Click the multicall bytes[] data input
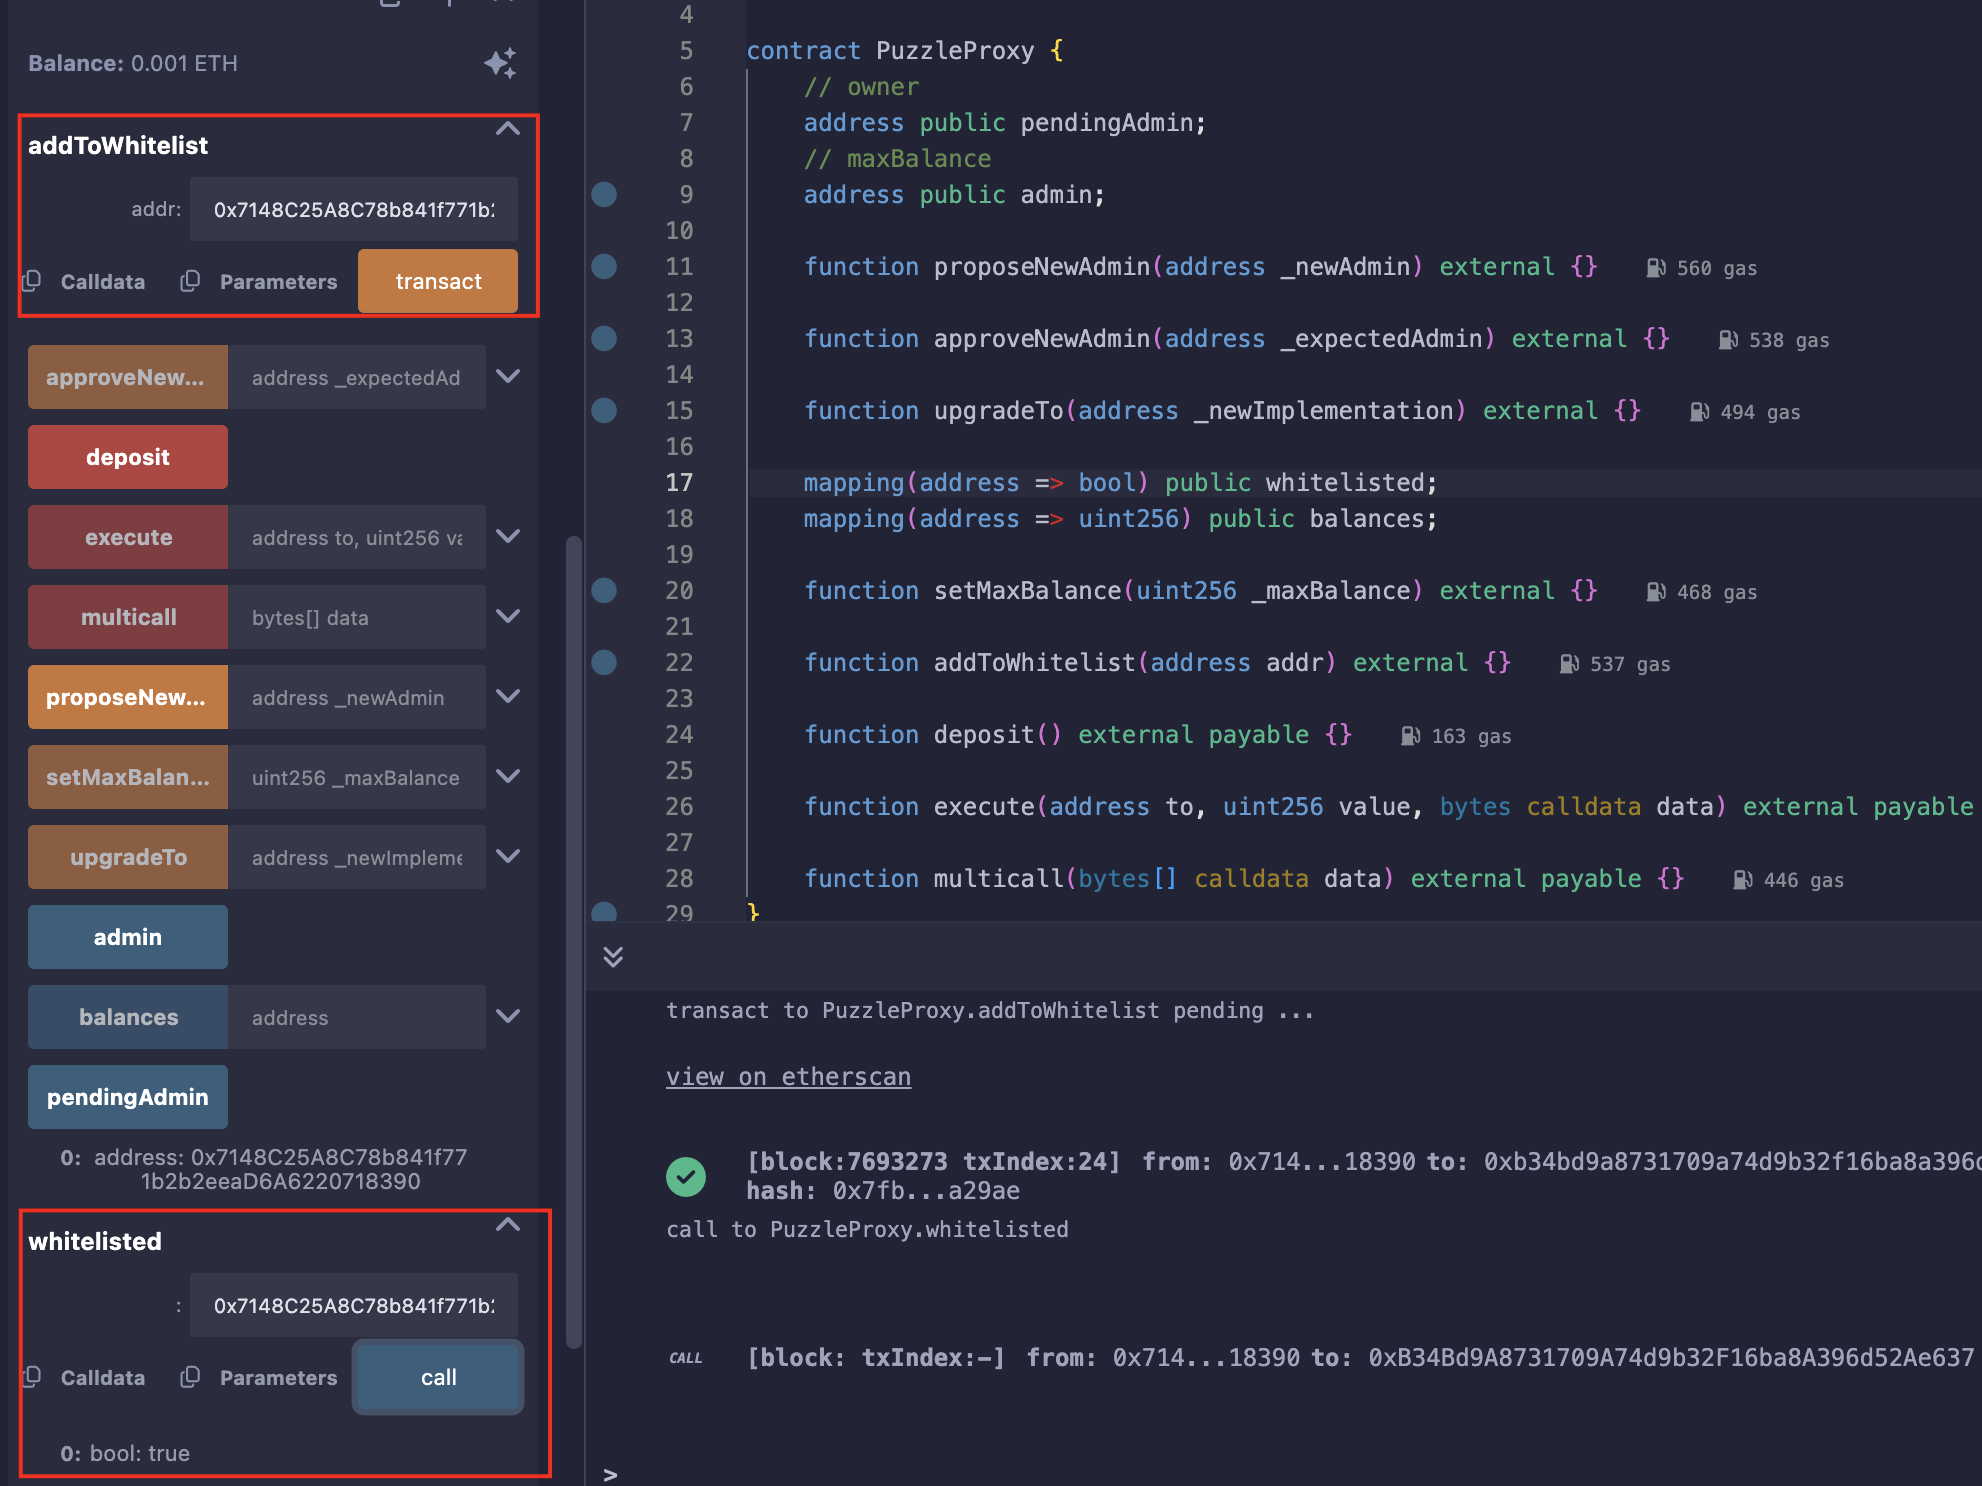Screen dimensions: 1982x1486 click(357, 617)
